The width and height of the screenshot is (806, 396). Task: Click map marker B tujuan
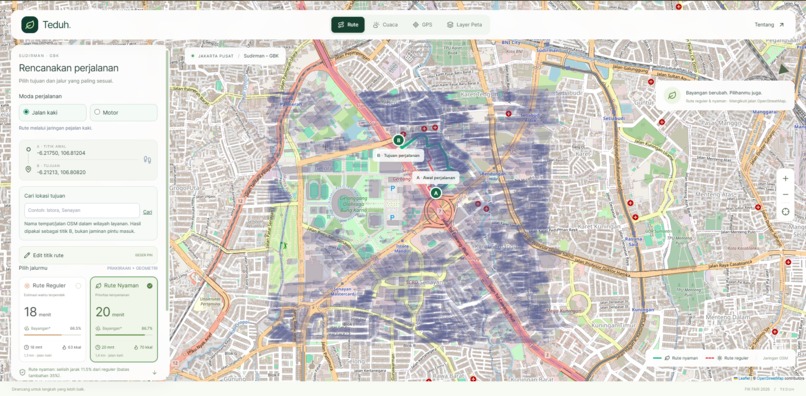tap(398, 139)
